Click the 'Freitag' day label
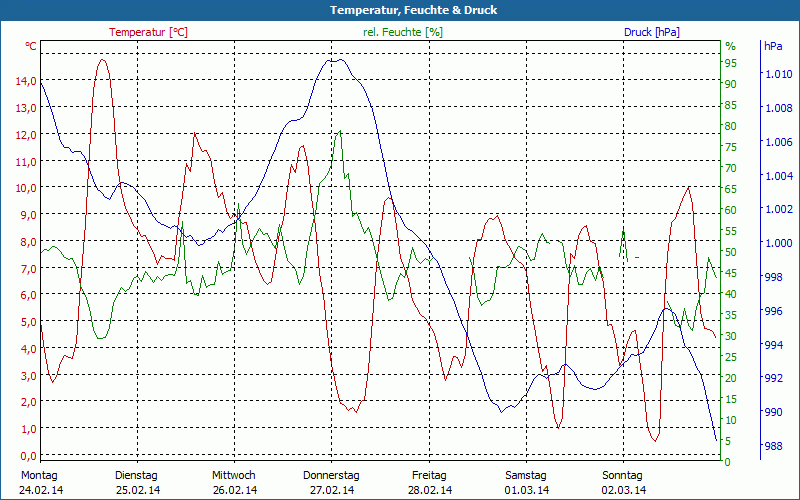 click(x=428, y=475)
